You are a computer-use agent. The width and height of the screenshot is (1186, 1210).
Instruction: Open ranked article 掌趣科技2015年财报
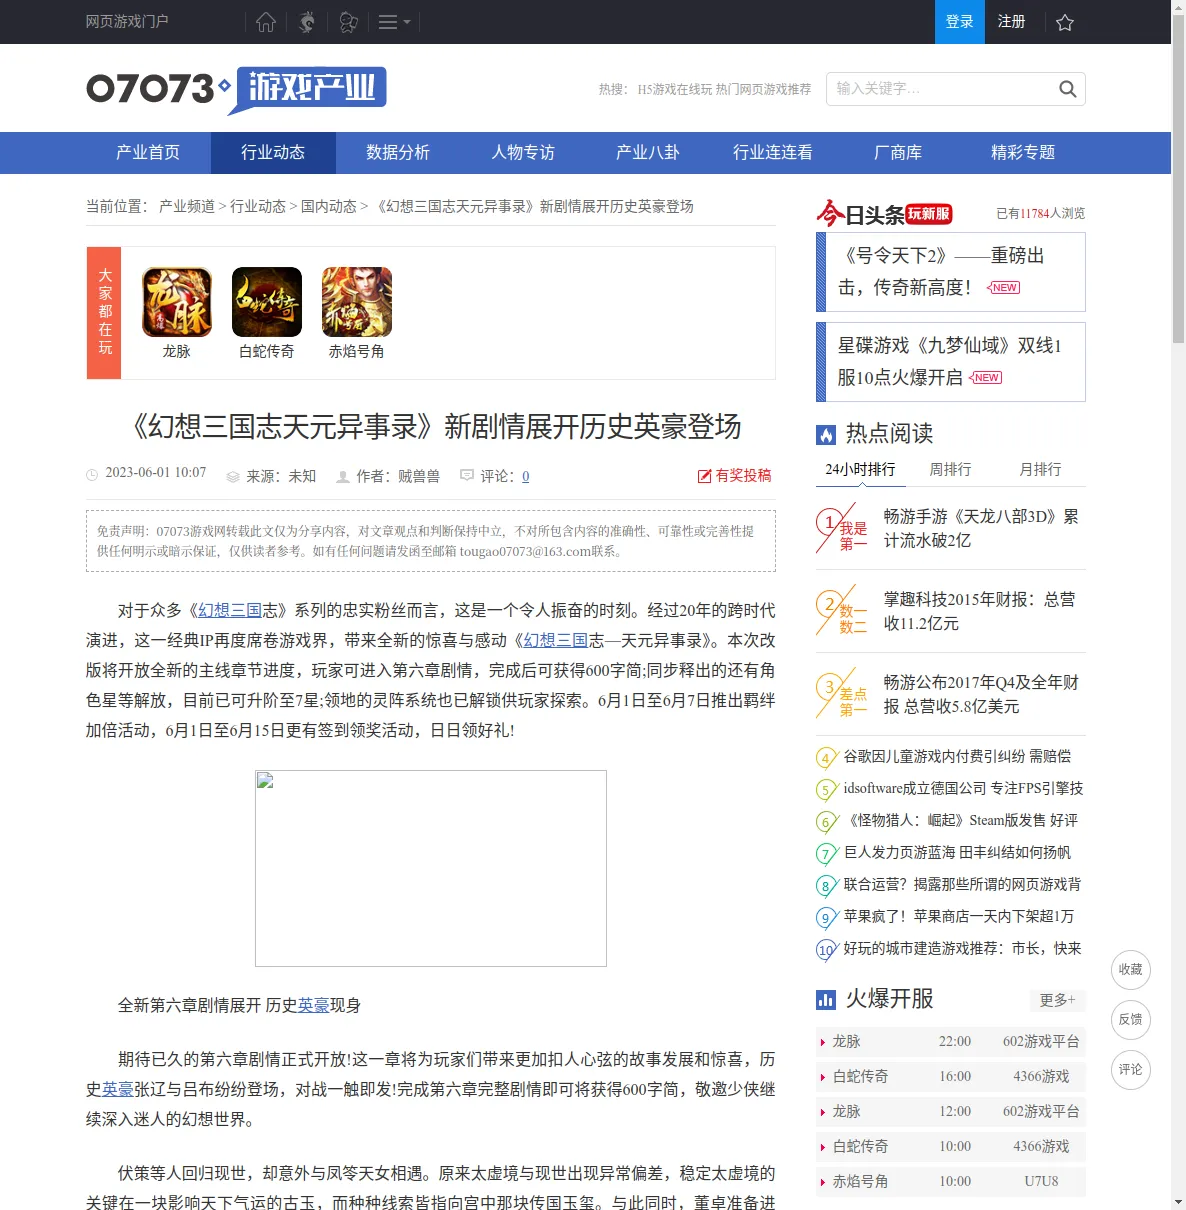click(980, 612)
